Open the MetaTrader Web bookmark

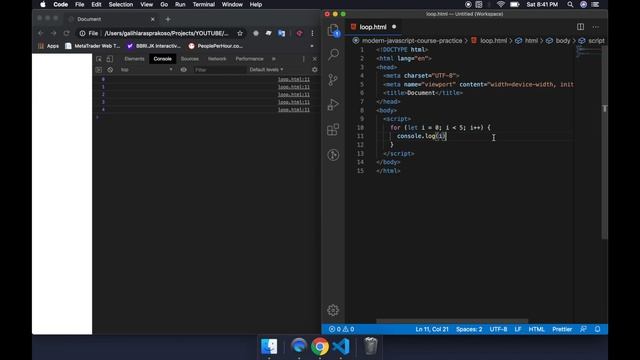(93, 46)
